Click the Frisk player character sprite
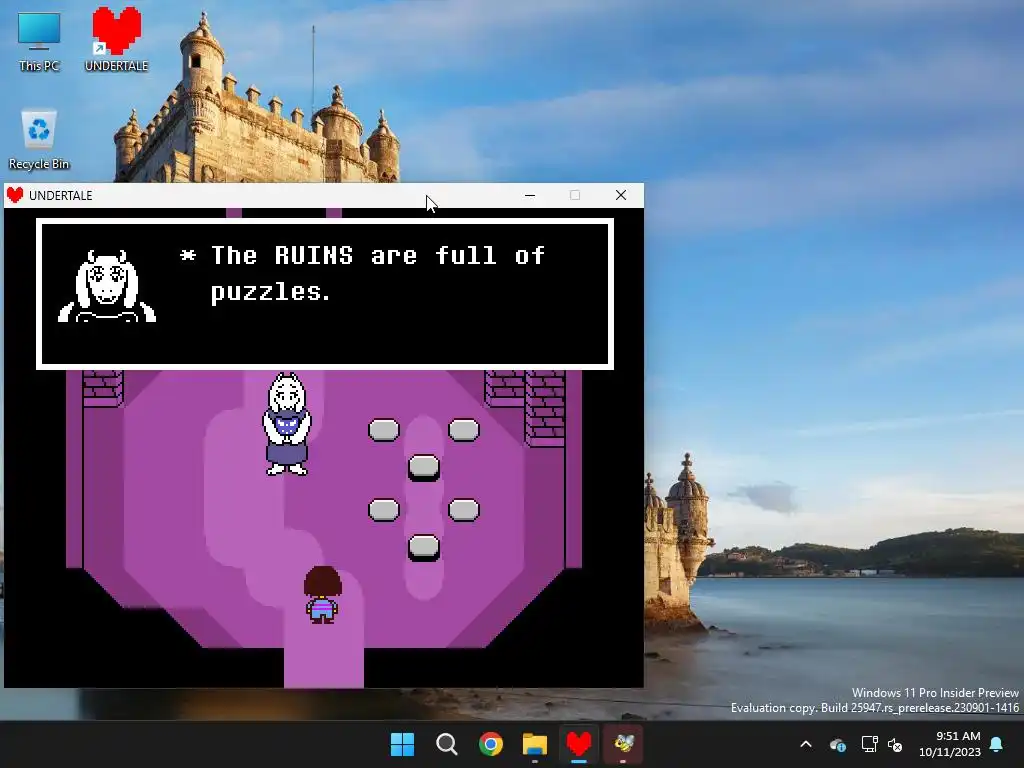1024x768 pixels. pos(323,594)
